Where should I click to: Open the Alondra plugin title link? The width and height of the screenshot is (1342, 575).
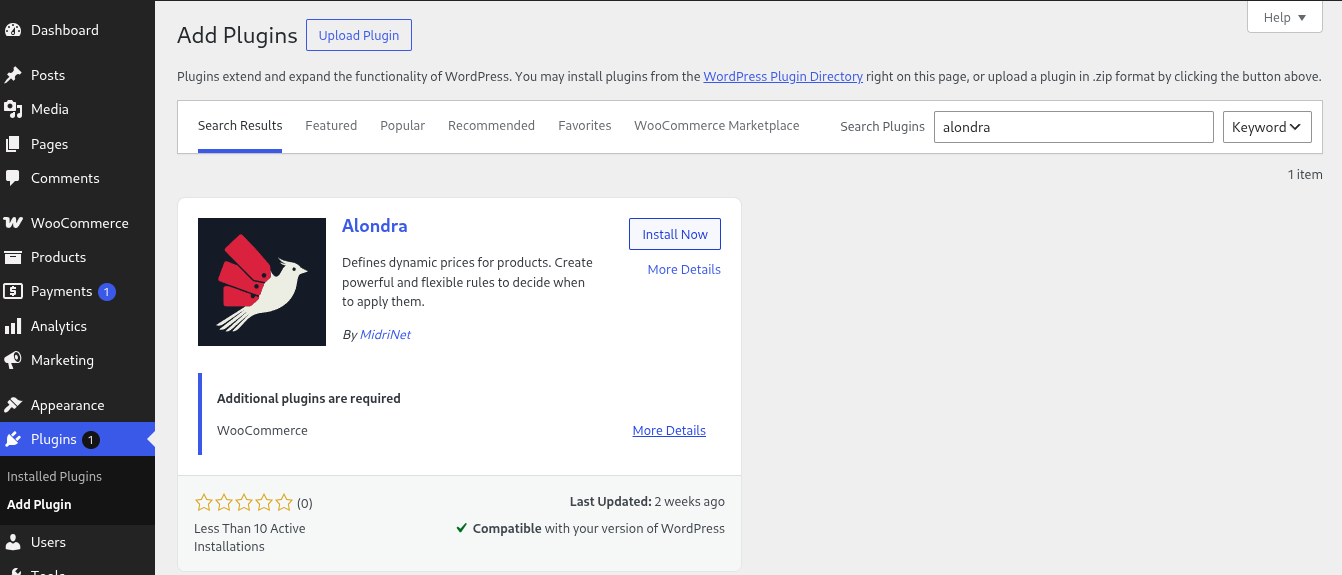[x=375, y=226]
